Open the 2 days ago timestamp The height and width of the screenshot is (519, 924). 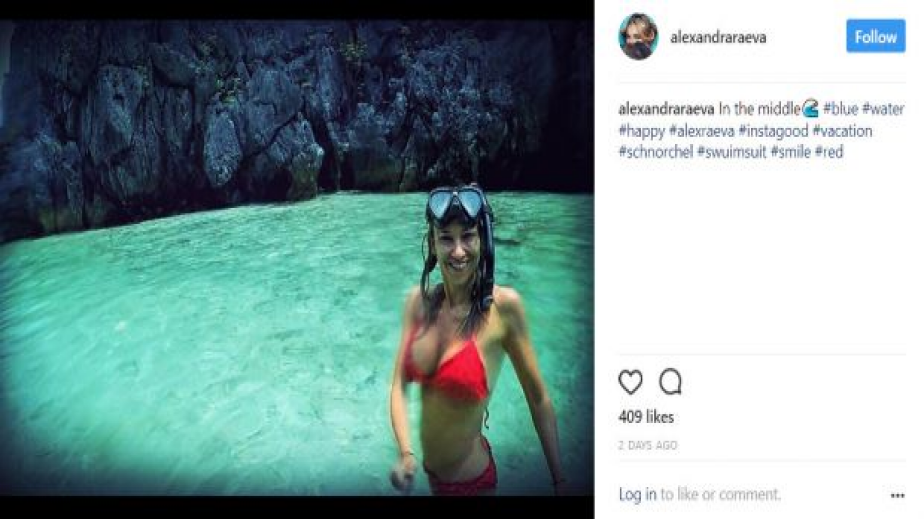coord(648,445)
